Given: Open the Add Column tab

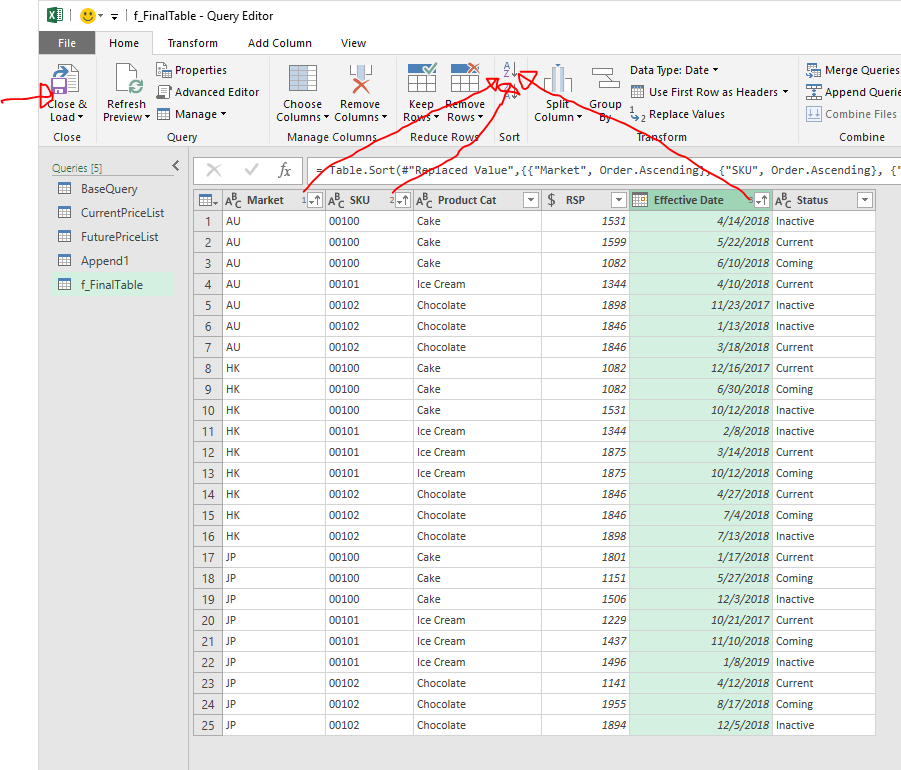Looking at the screenshot, I should point(279,43).
